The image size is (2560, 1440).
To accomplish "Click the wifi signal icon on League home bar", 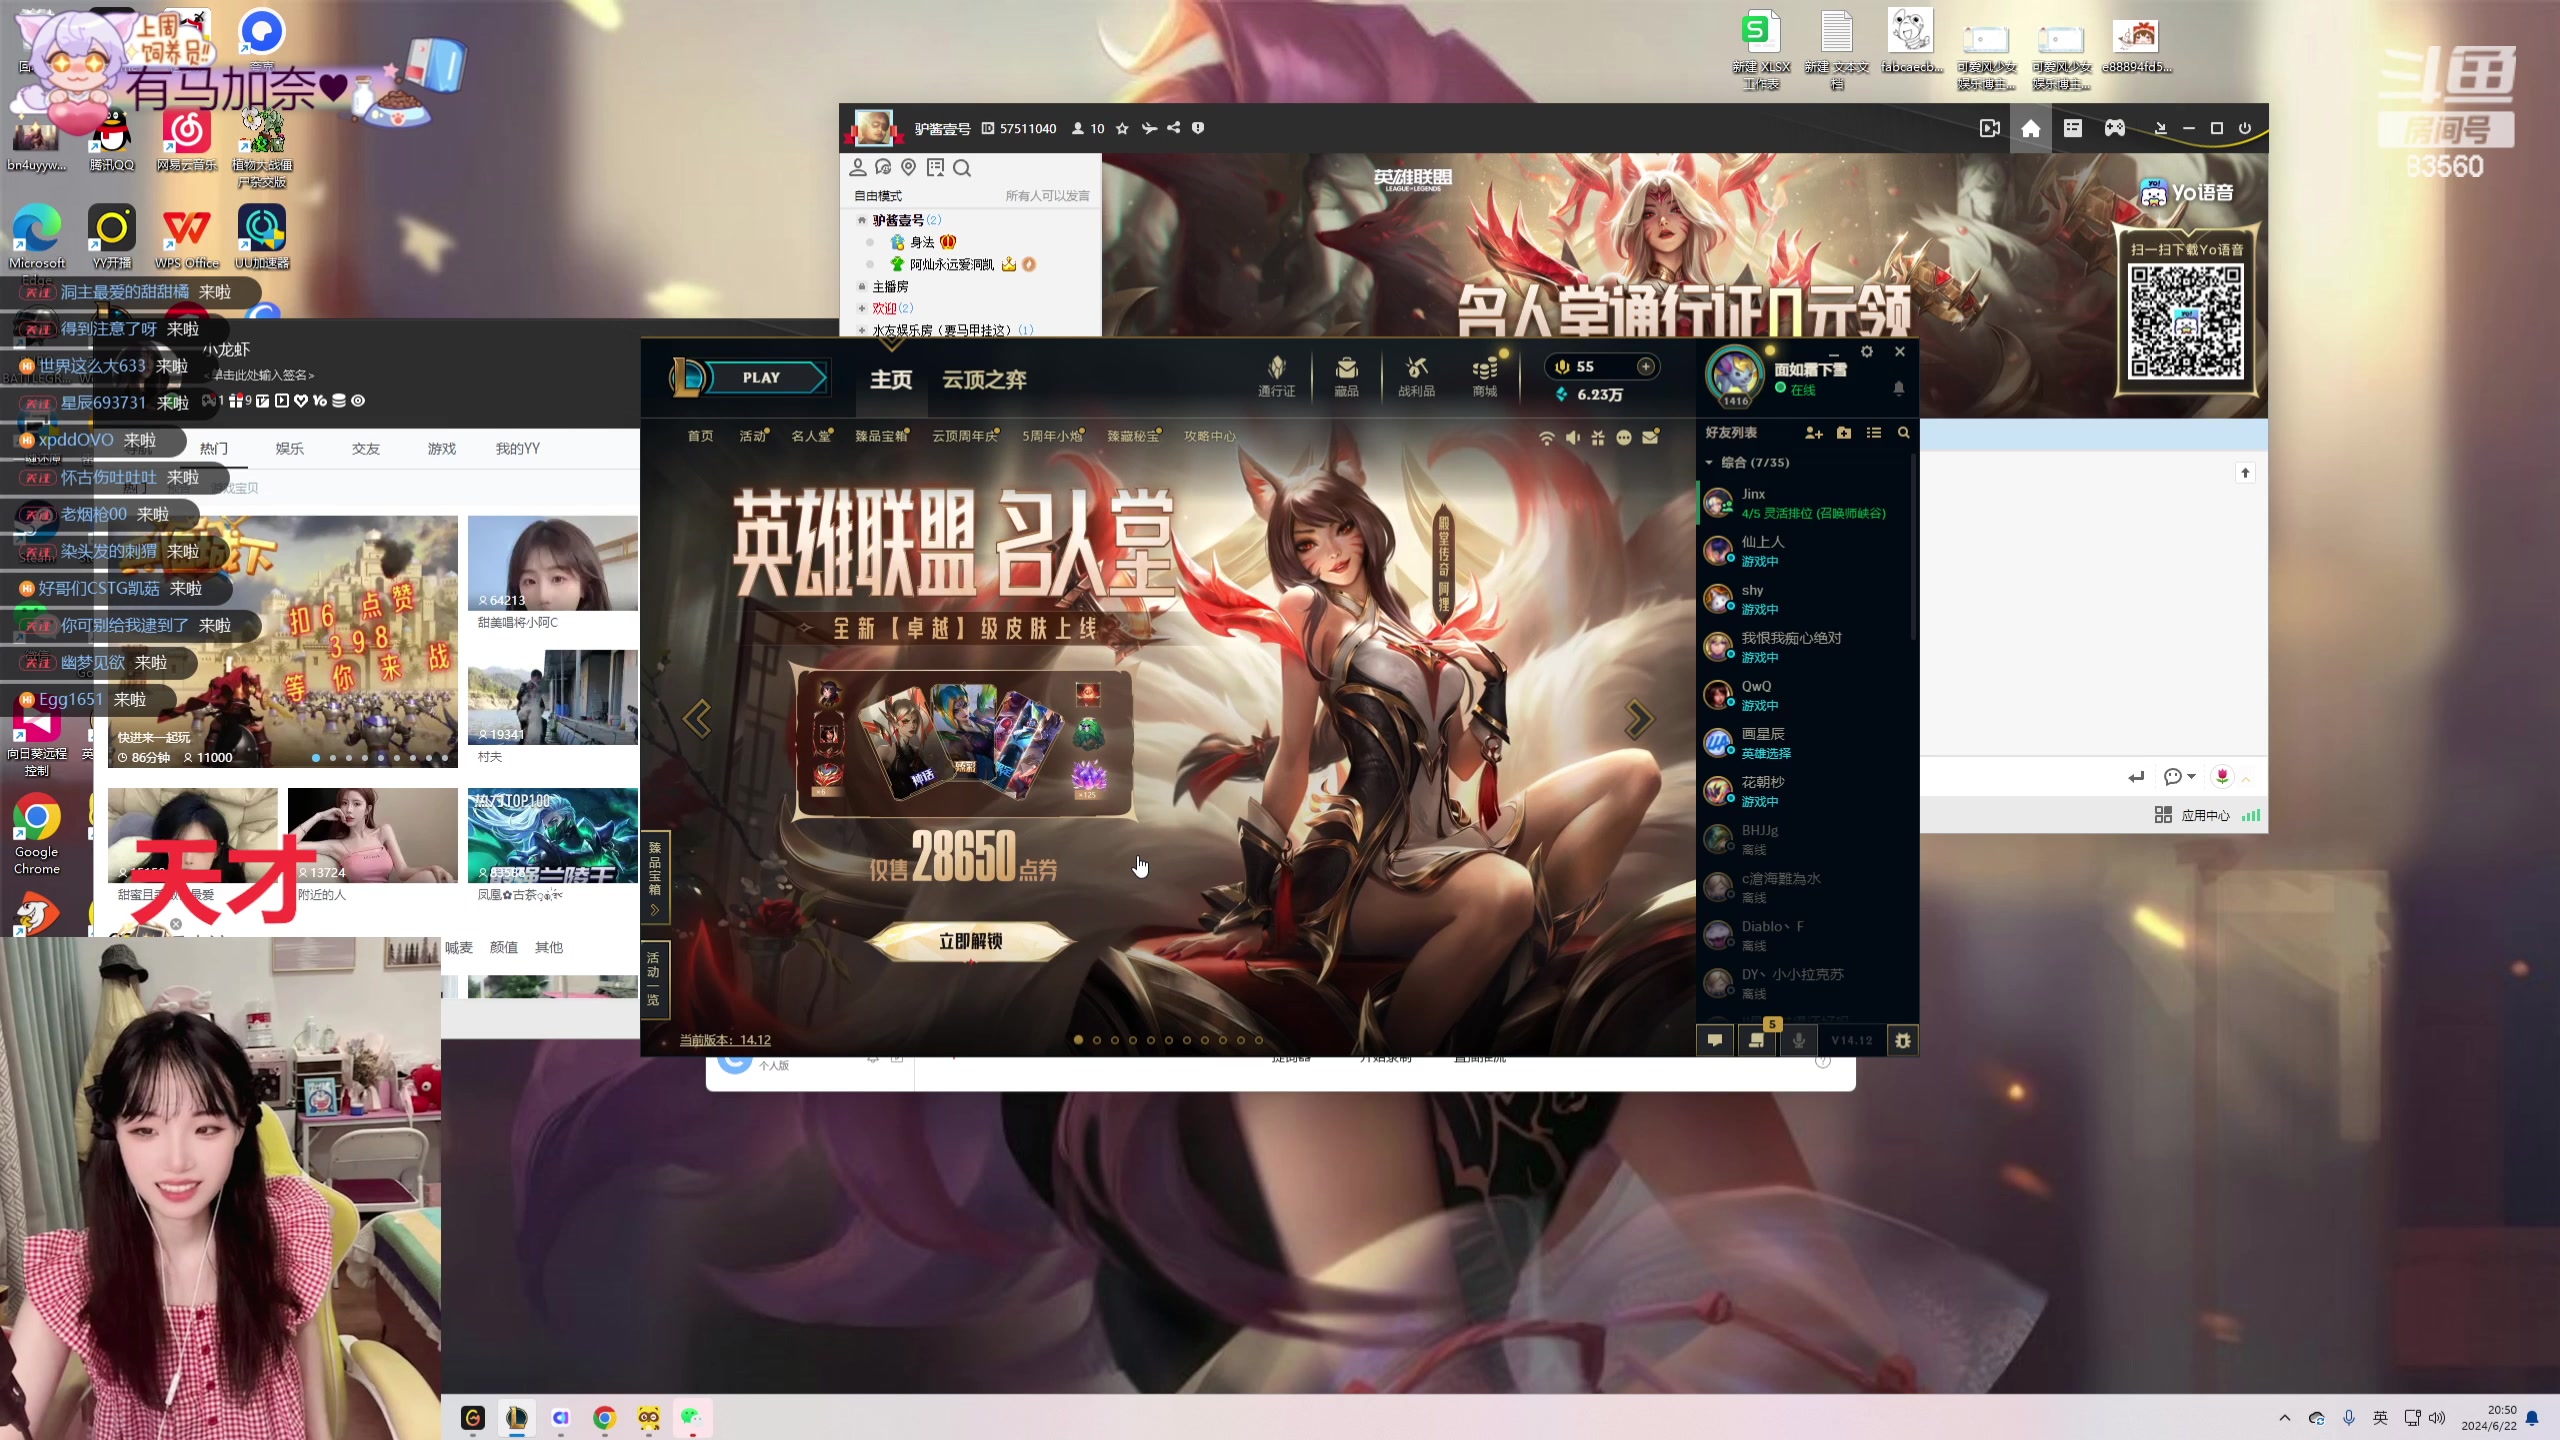I will point(1547,438).
